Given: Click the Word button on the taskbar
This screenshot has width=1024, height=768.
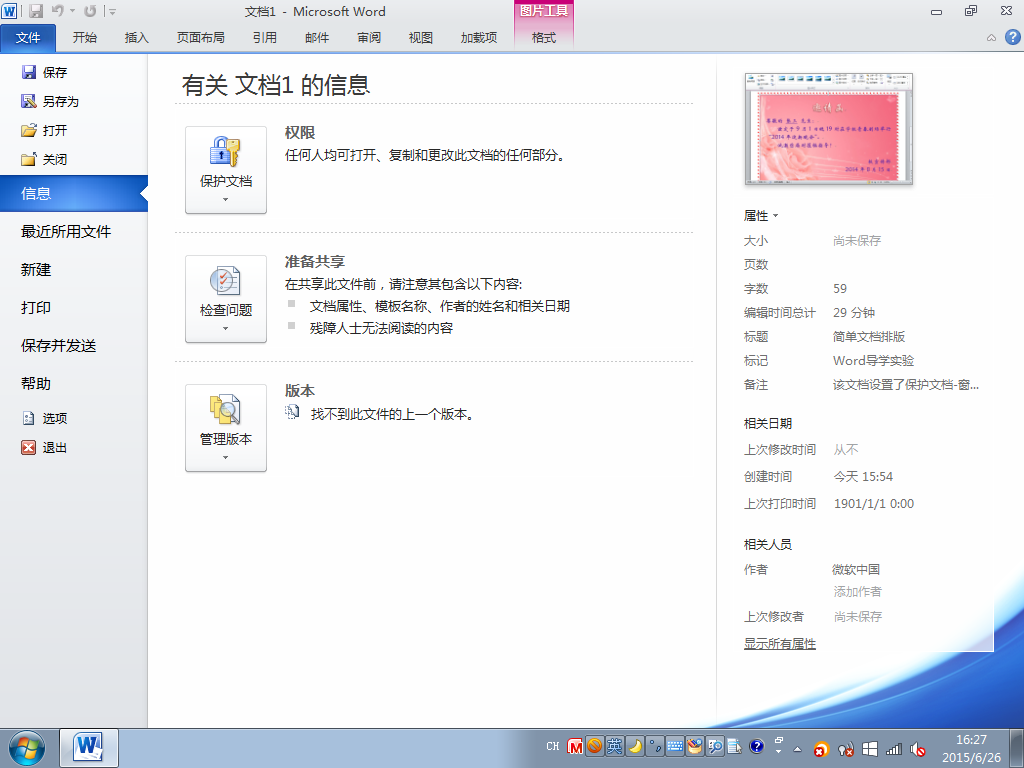Looking at the screenshot, I should 89,748.
